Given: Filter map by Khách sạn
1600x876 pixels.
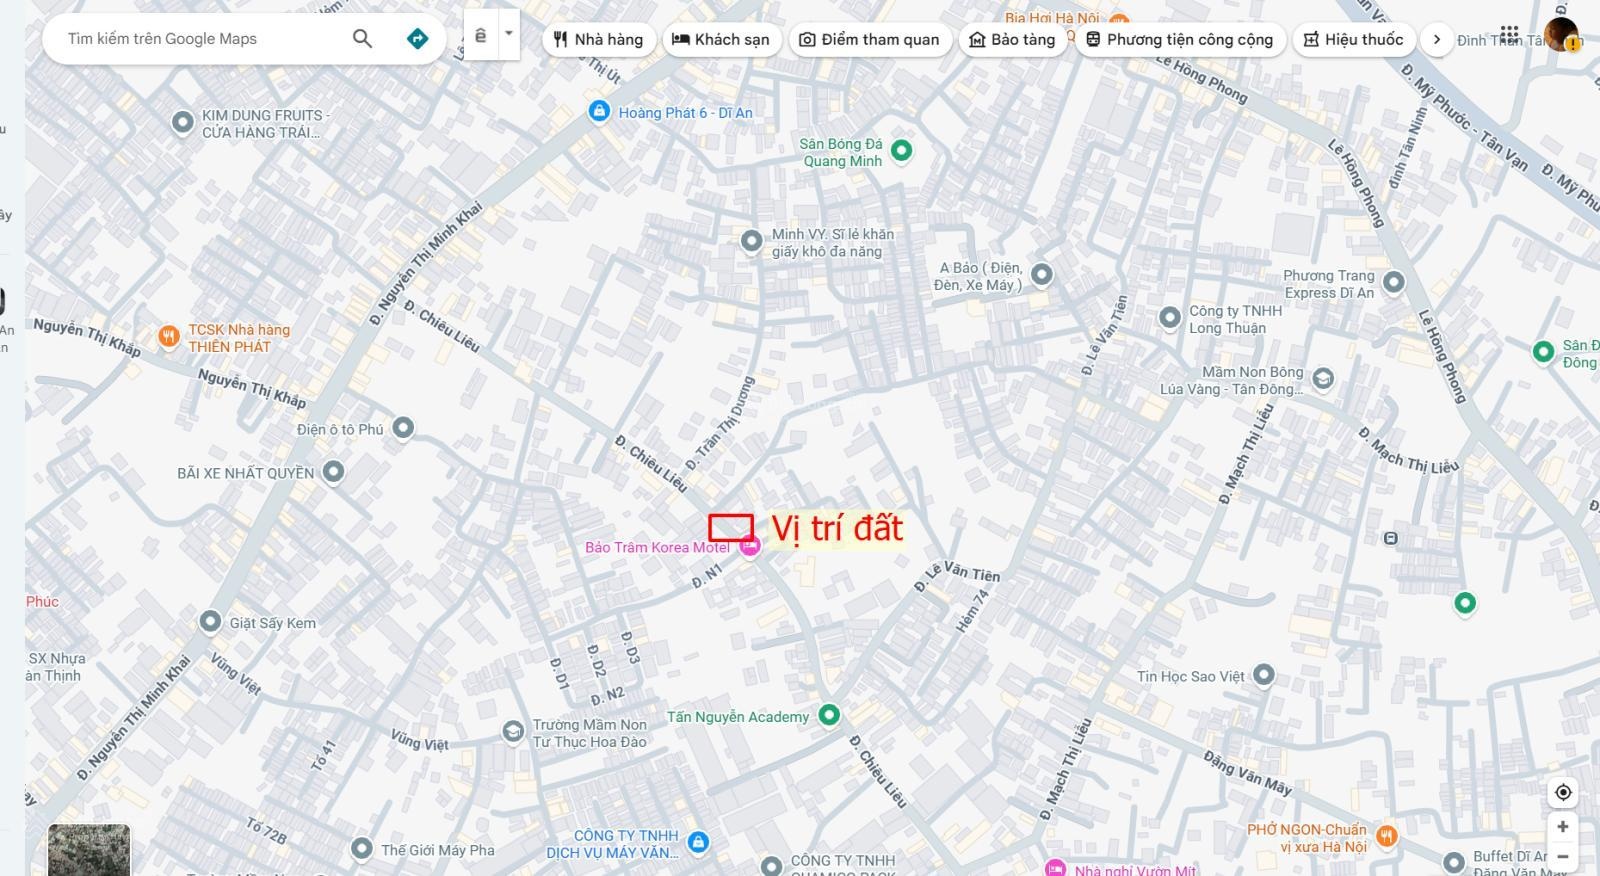Looking at the screenshot, I should pos(720,40).
